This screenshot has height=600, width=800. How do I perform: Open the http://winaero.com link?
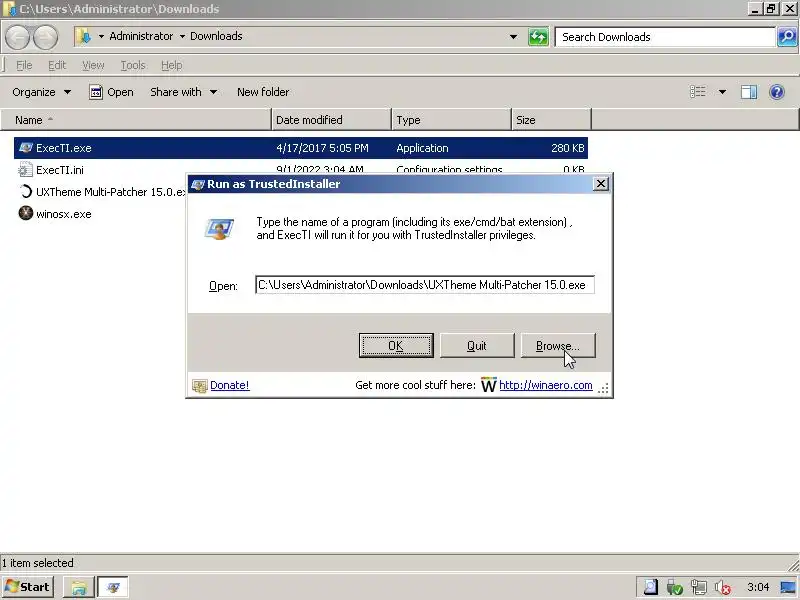(545, 385)
